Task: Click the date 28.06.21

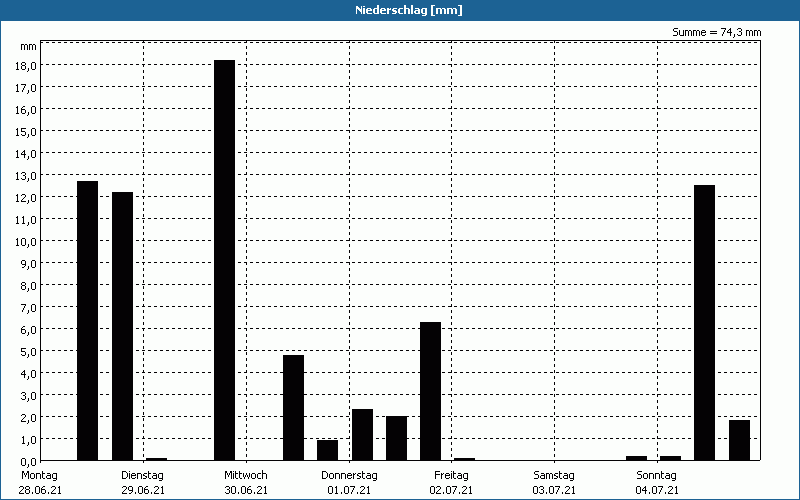Action: pyautogui.click(x=40, y=490)
